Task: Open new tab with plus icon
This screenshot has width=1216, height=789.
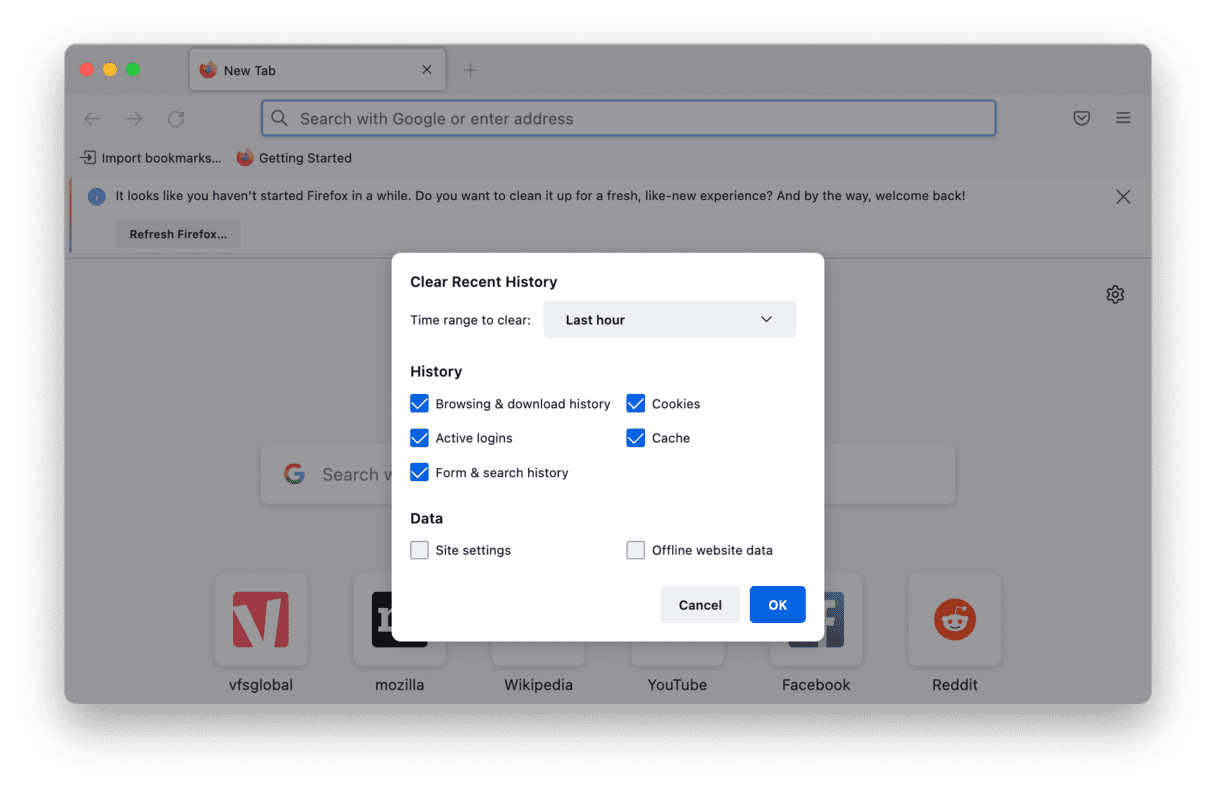Action: 470,70
